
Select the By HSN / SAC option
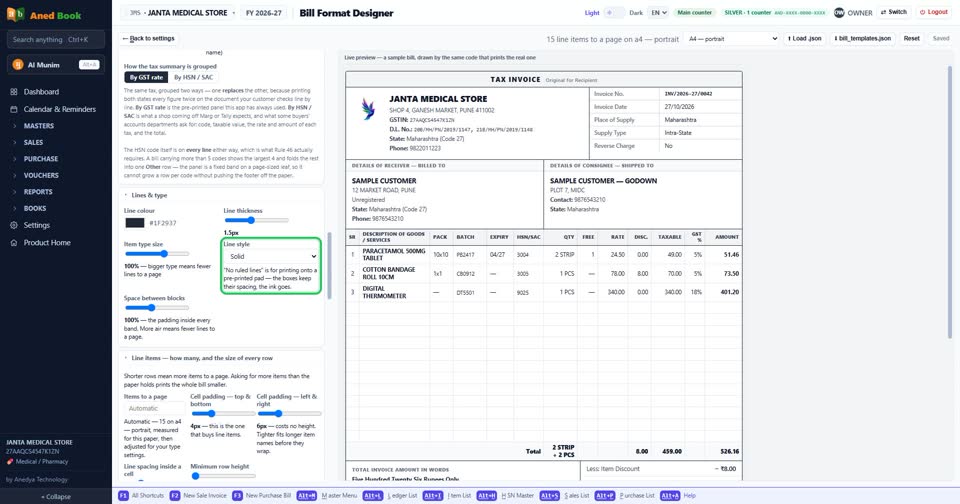pos(193,77)
